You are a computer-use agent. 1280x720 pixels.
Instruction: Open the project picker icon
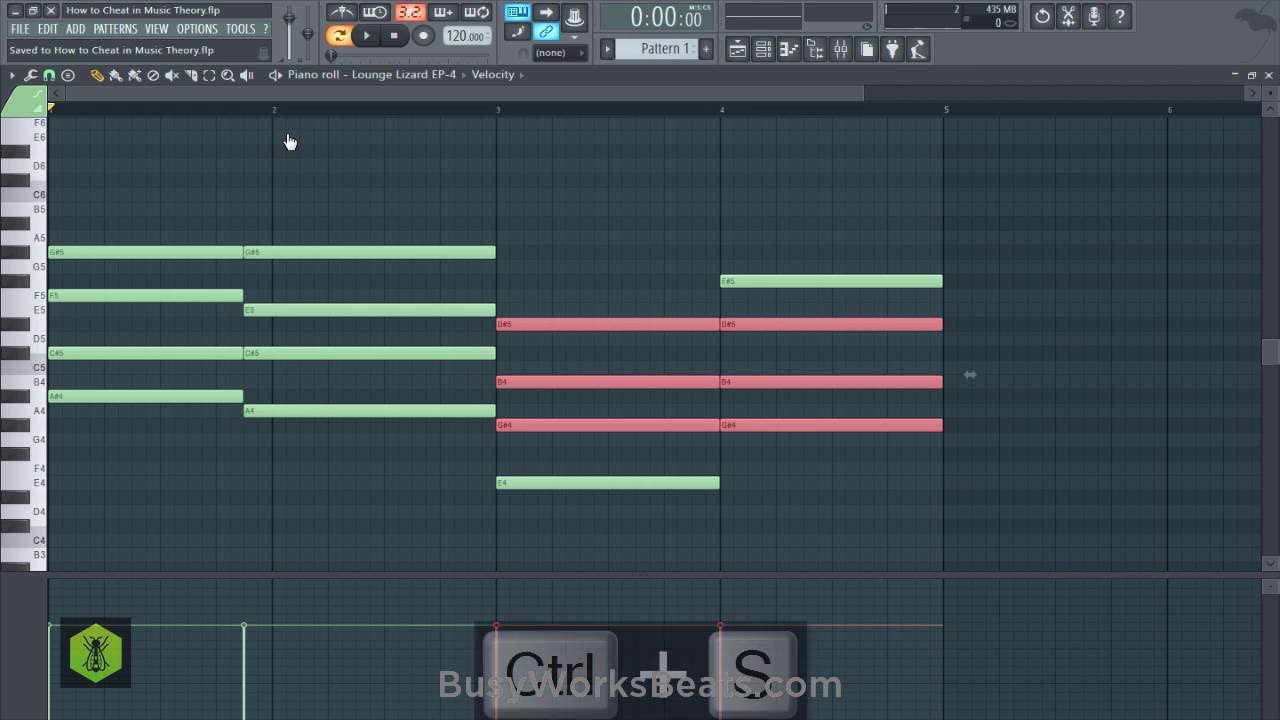(867, 49)
